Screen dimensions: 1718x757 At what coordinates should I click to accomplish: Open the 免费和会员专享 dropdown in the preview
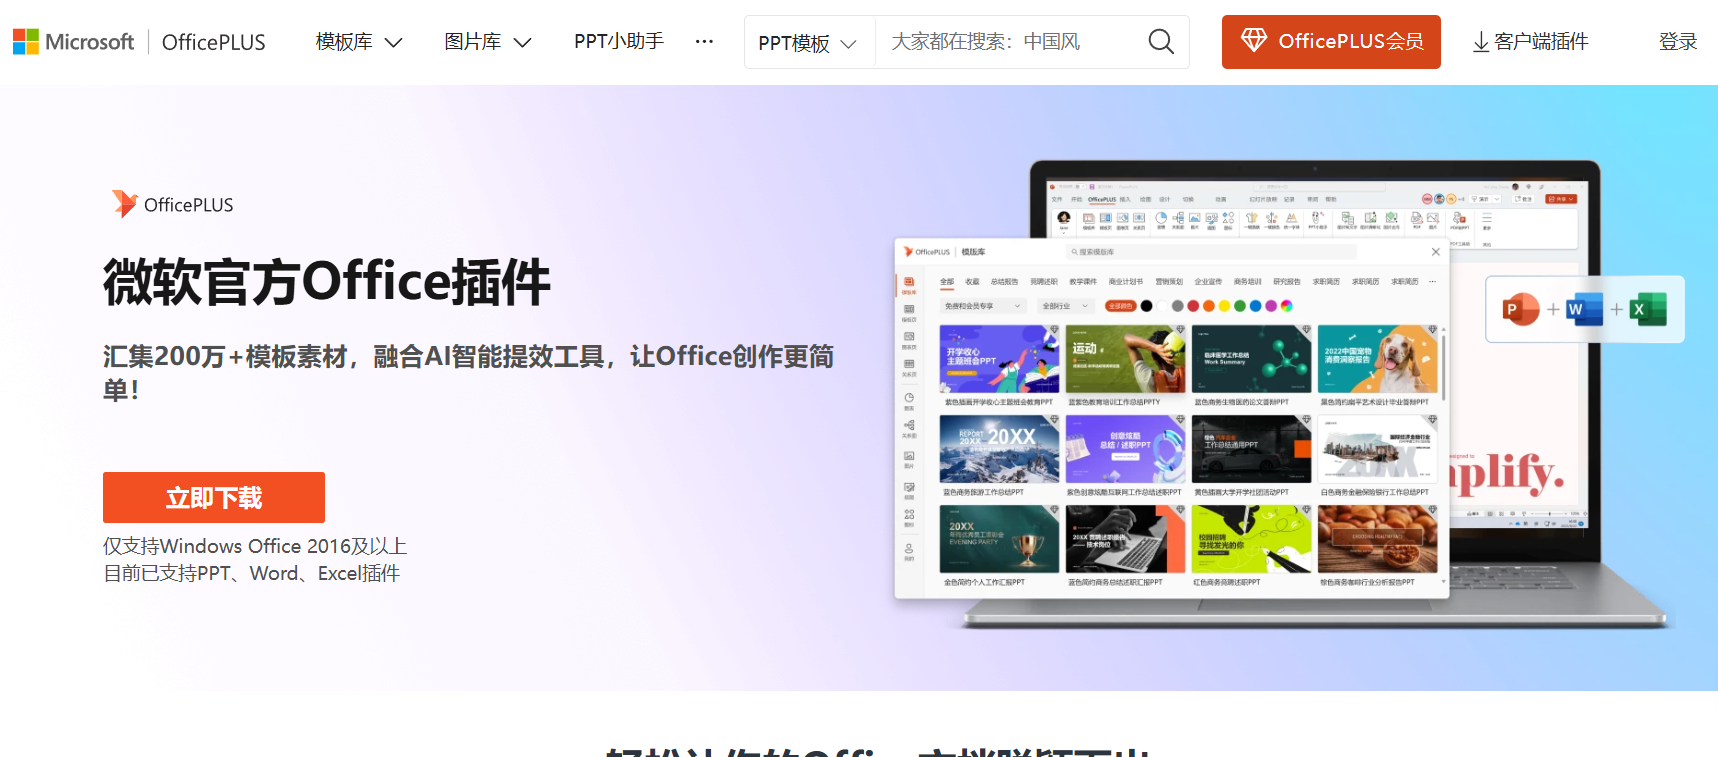(x=983, y=306)
